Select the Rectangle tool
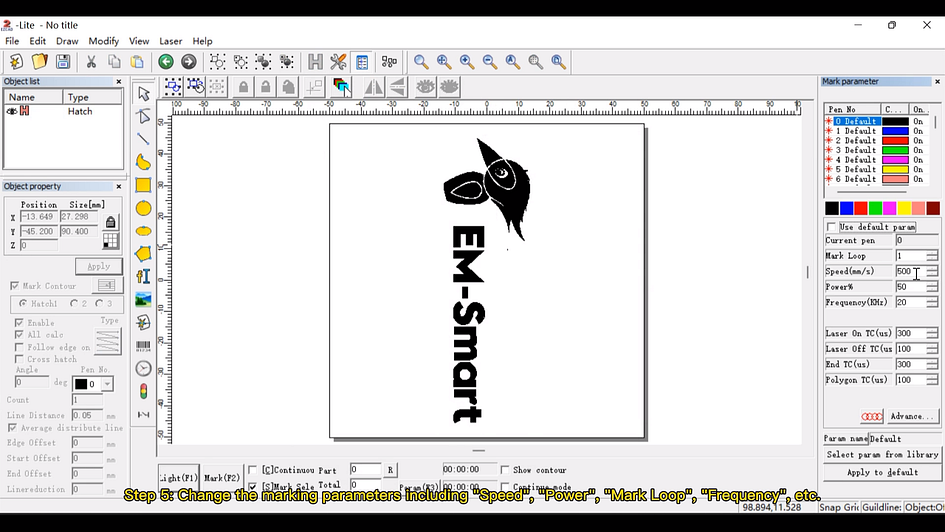The image size is (945, 532). tap(143, 185)
